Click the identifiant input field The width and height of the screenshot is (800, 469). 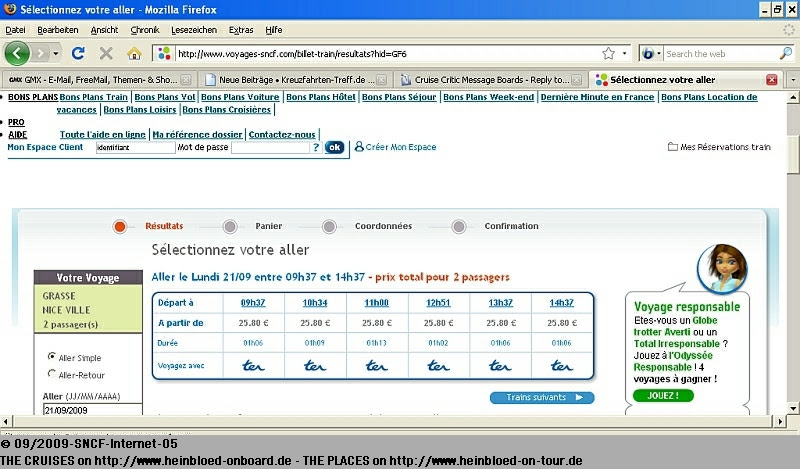click(x=135, y=147)
